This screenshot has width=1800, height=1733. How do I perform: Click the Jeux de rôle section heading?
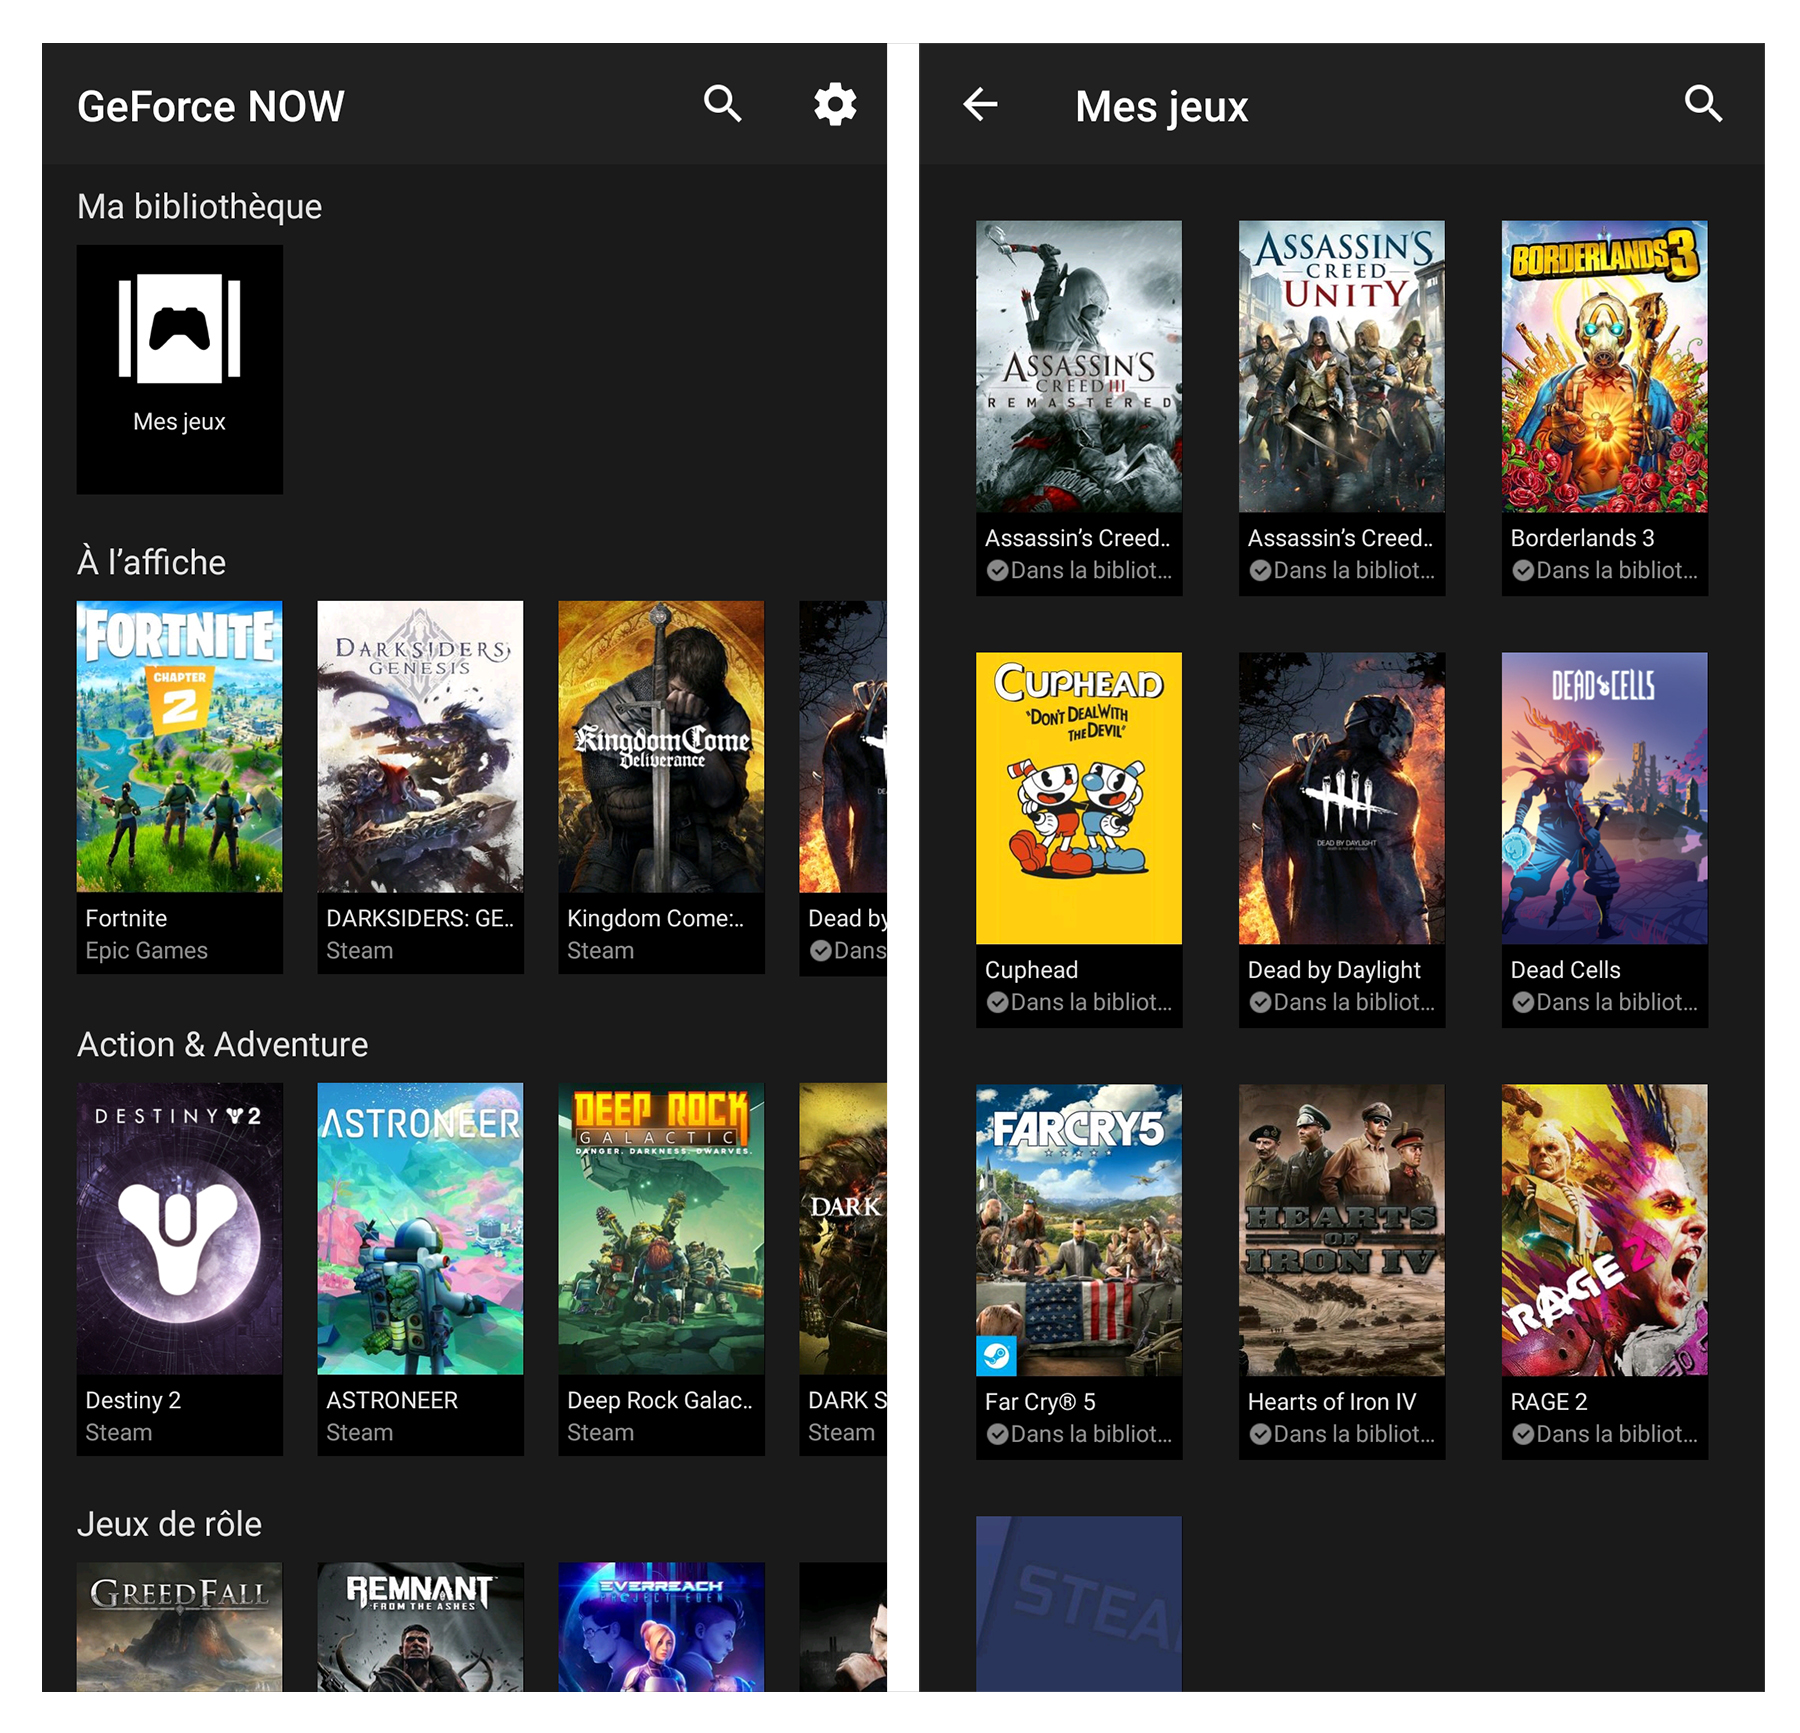tap(169, 1523)
